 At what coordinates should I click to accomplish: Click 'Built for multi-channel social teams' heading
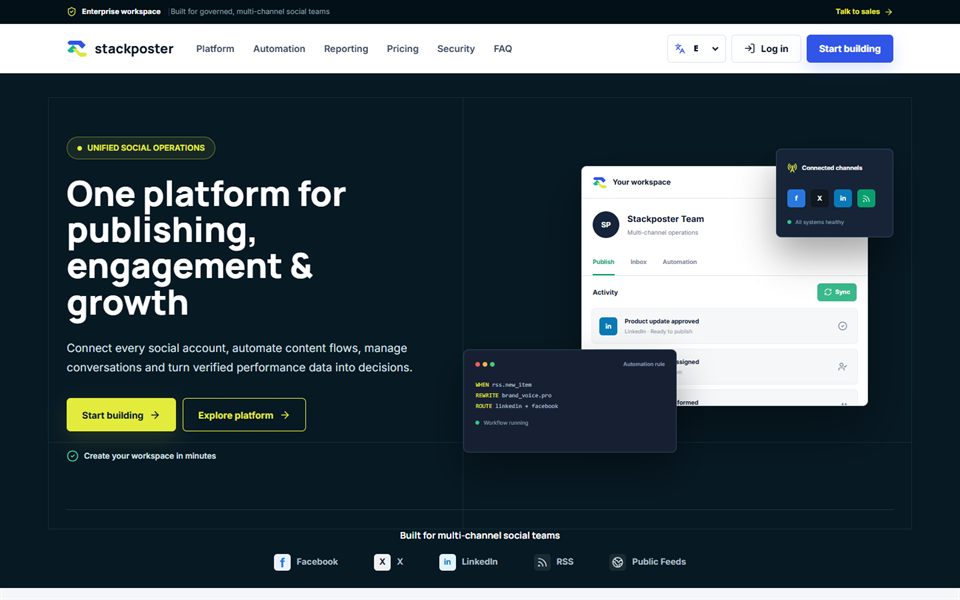coord(480,535)
